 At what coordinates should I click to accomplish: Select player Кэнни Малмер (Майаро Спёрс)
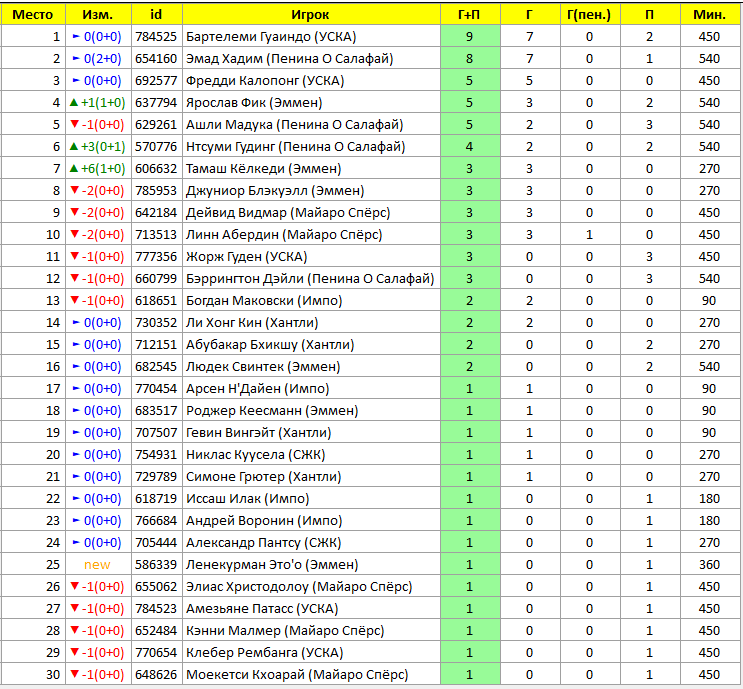285,631
